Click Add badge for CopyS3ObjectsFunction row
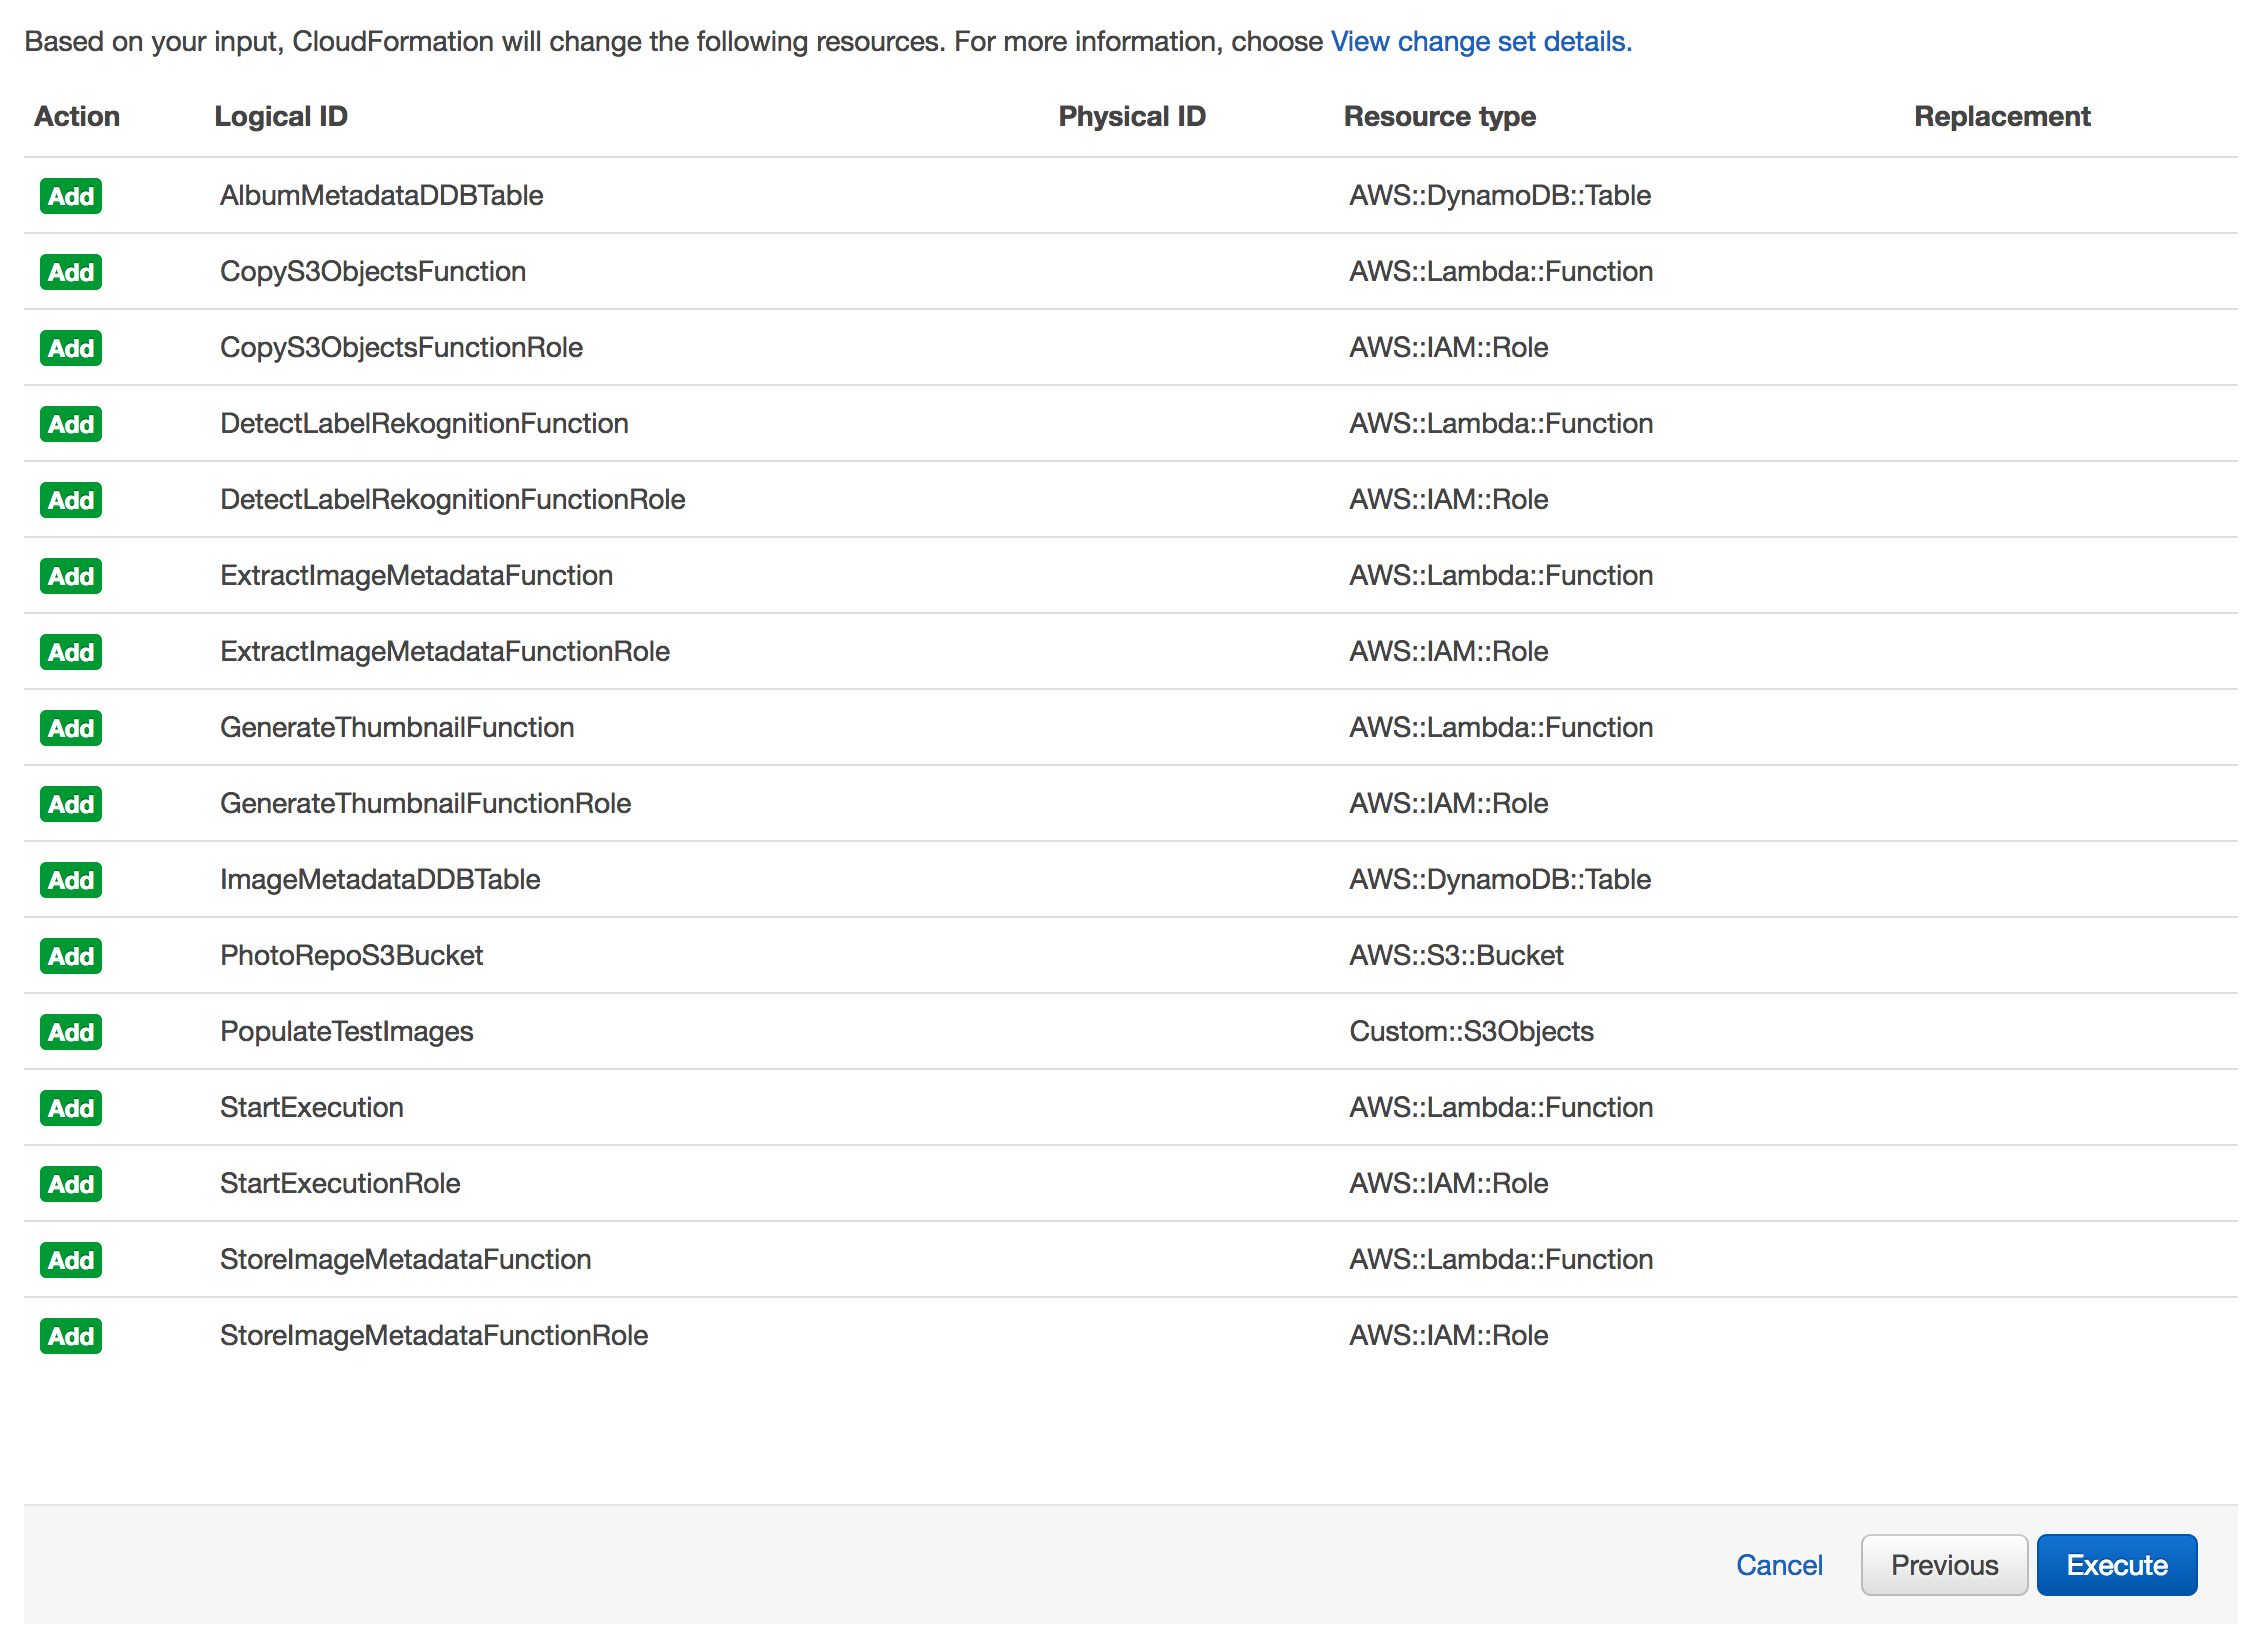The width and height of the screenshot is (2258, 1638). coord(71,272)
